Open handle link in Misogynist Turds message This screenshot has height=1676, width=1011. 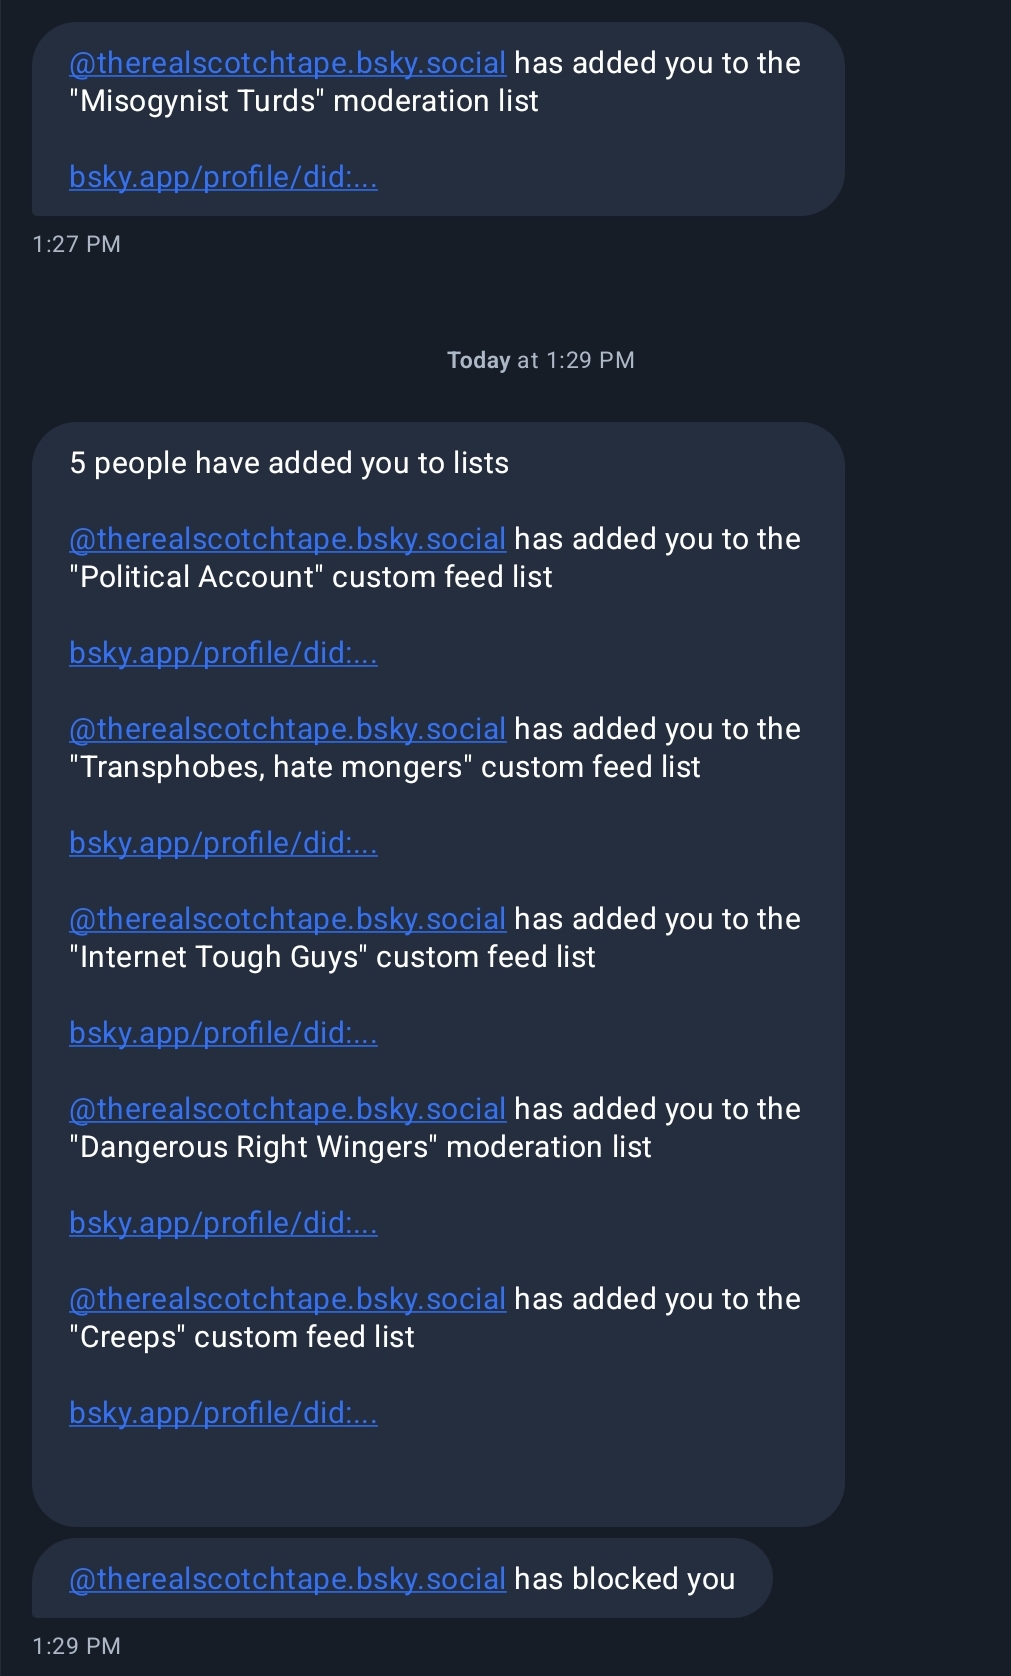coord(287,63)
